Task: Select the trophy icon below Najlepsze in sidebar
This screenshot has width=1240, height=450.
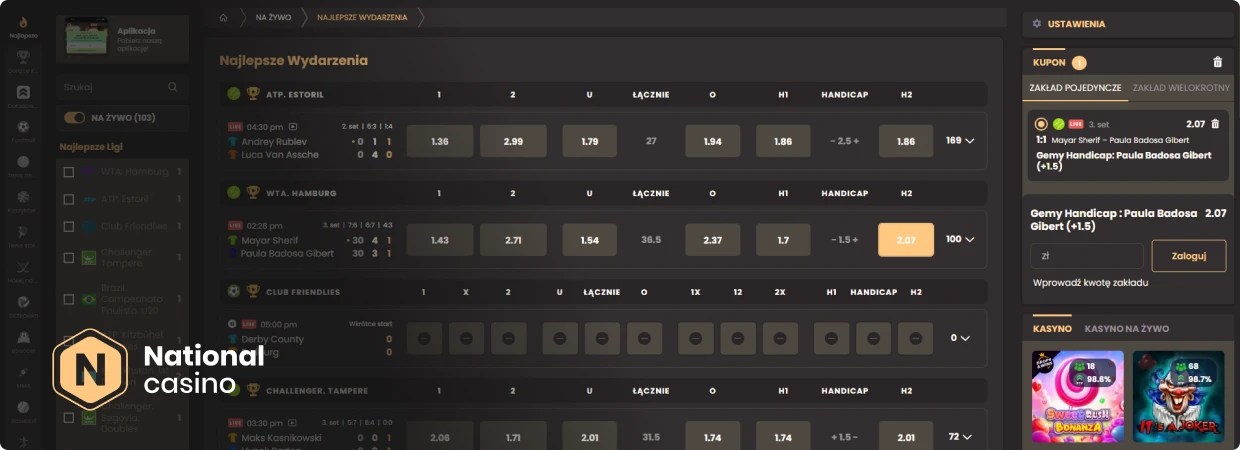Action: (x=23, y=56)
